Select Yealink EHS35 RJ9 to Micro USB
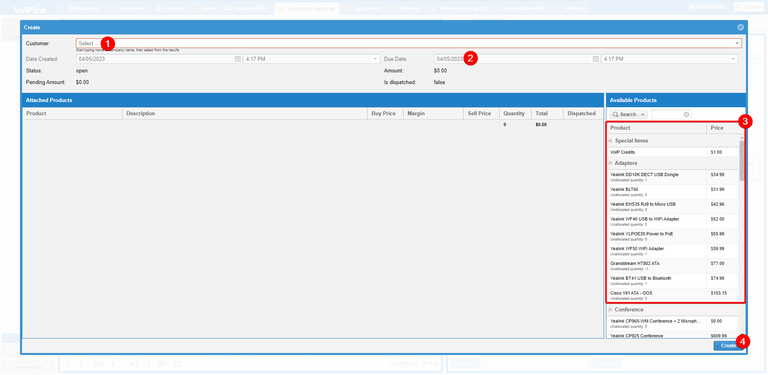Screen dimensions: 768x375 [673, 206]
